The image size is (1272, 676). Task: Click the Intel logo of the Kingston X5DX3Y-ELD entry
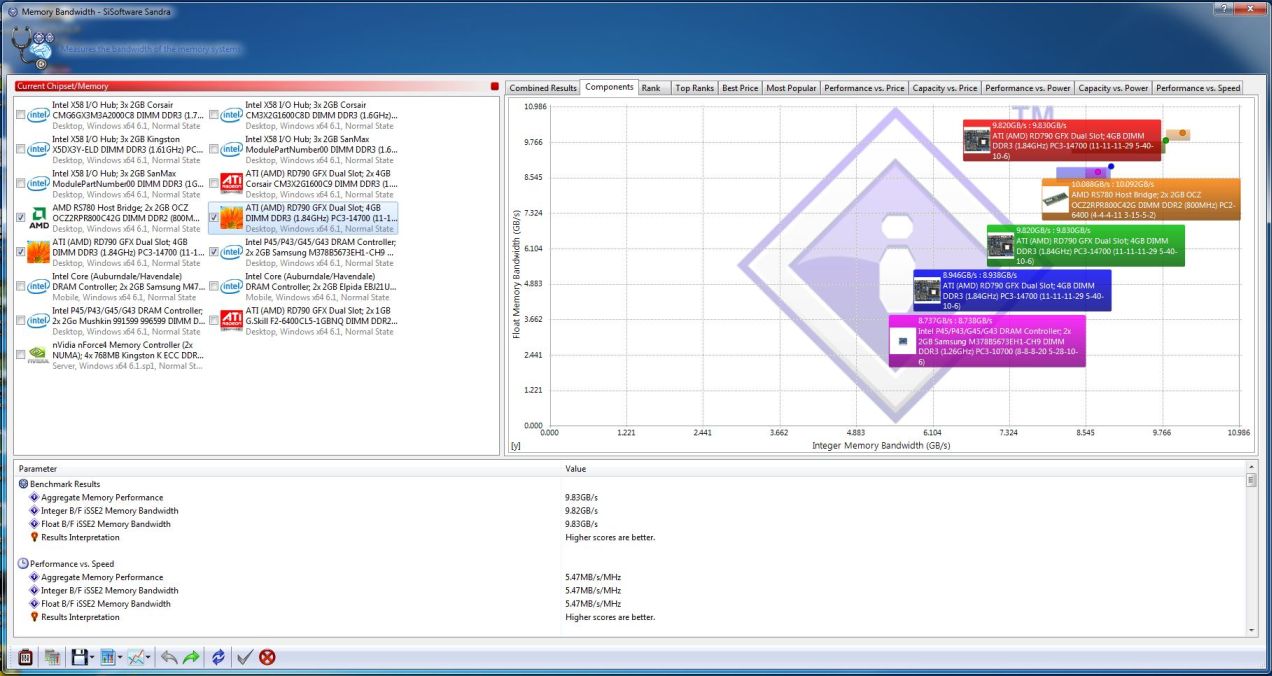tap(39, 149)
